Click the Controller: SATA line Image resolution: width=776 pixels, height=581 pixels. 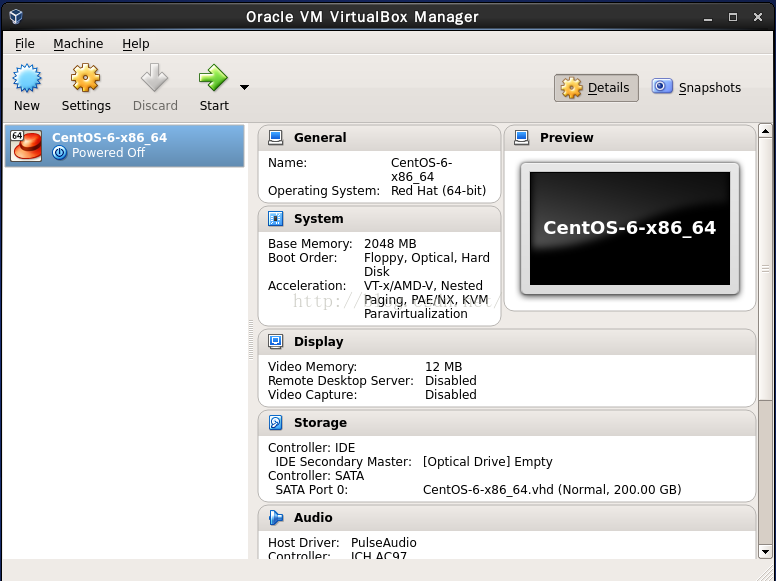coord(316,476)
